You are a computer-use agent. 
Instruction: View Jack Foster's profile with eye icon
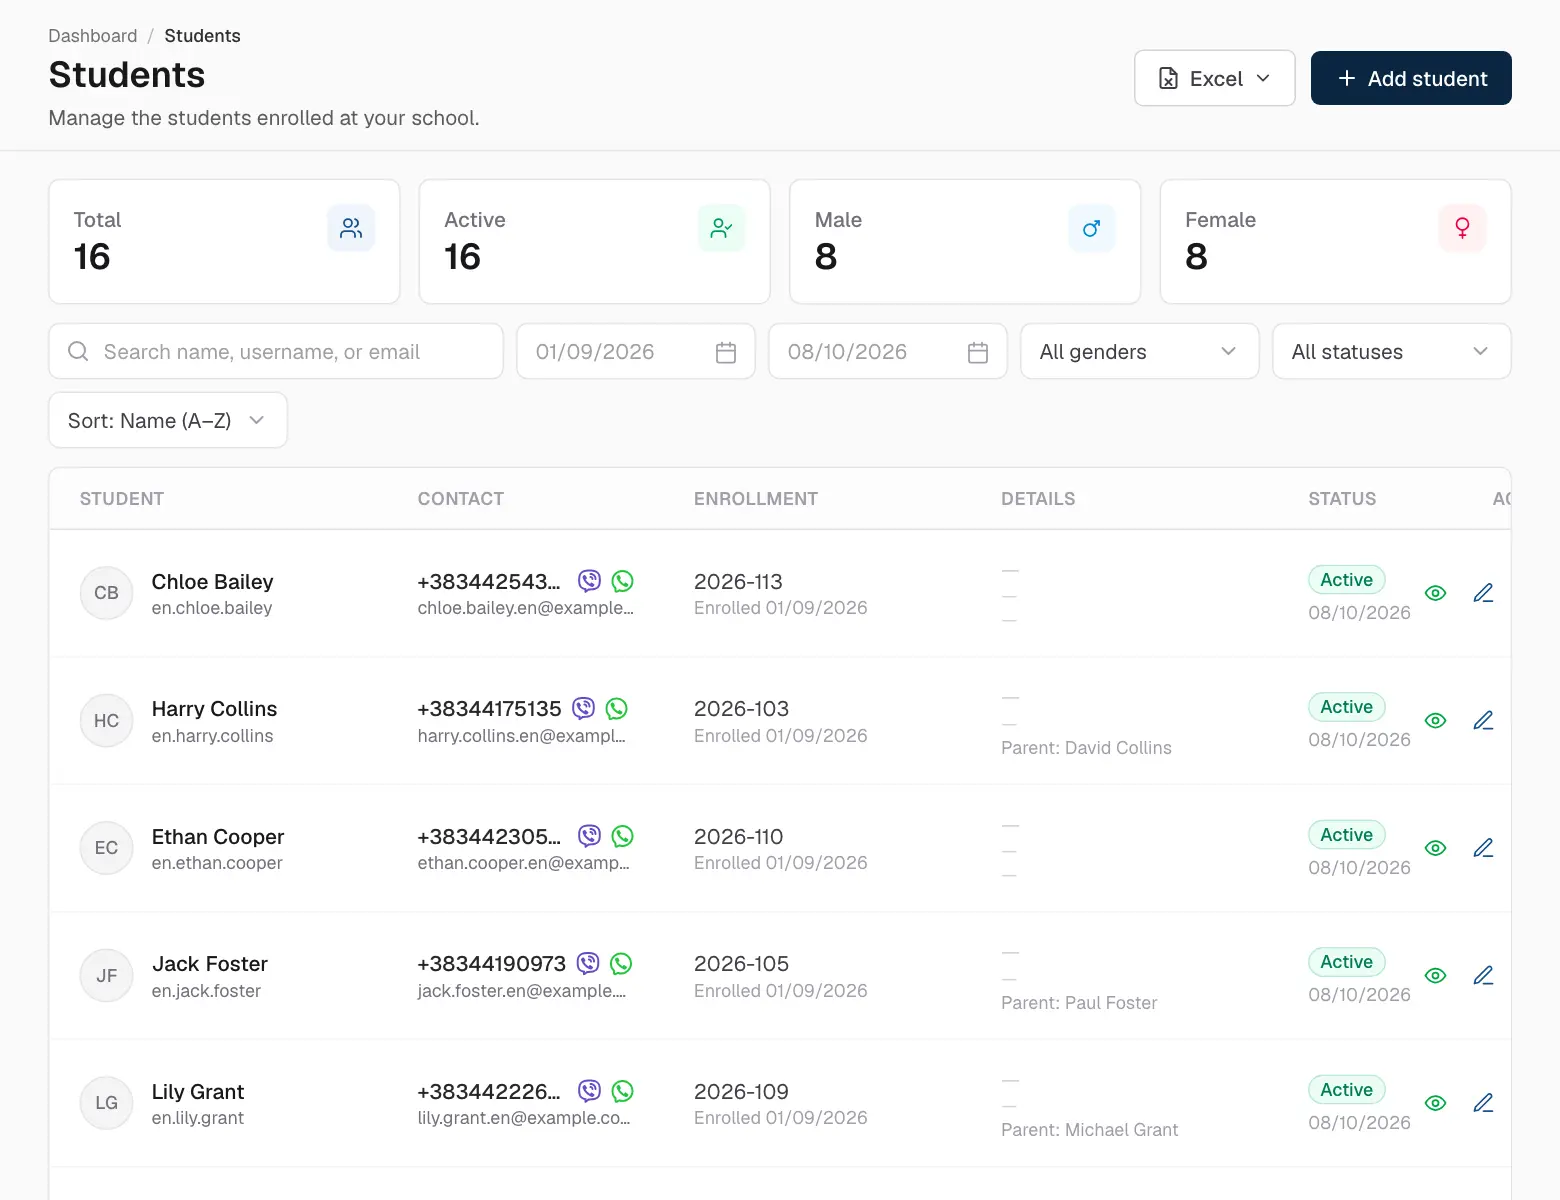pos(1435,976)
